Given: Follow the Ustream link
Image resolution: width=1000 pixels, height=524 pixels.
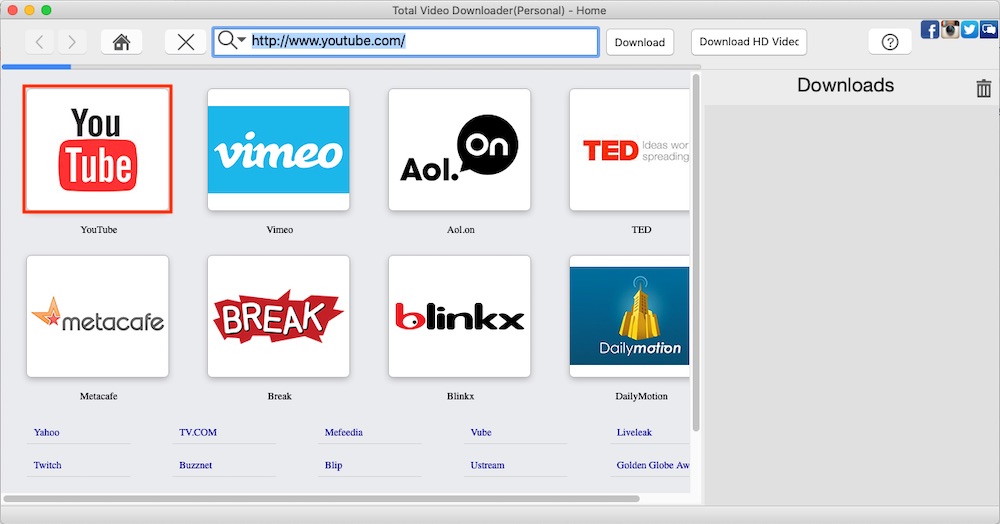Looking at the screenshot, I should click(x=487, y=465).
